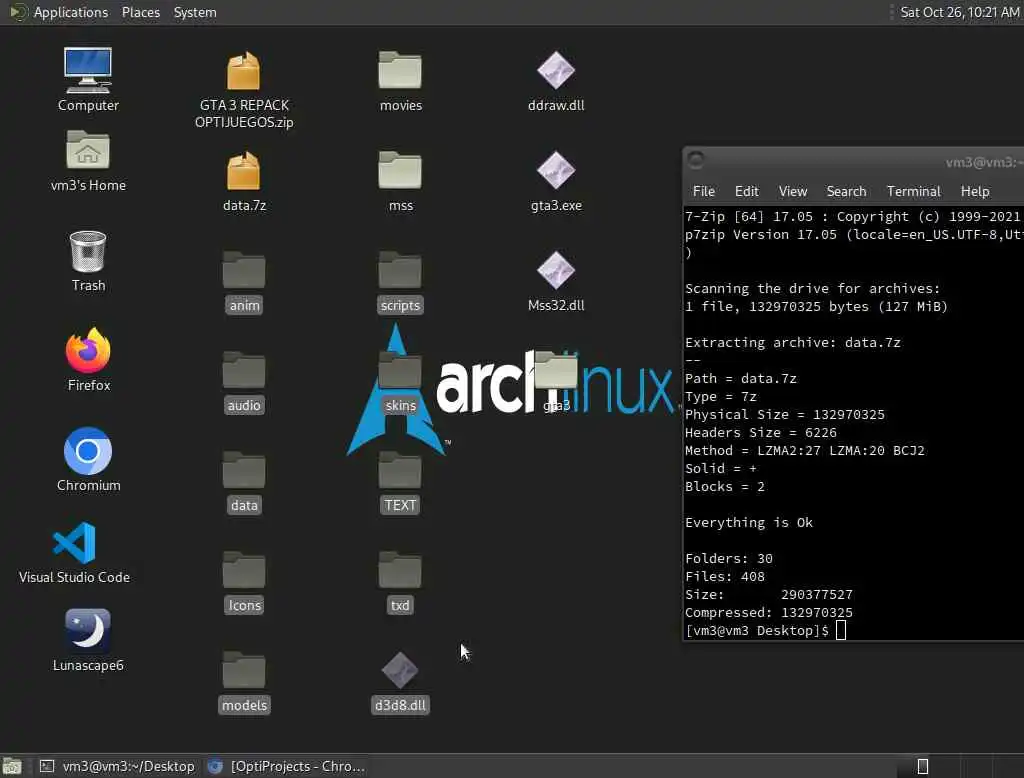The height and width of the screenshot is (778, 1024).
Task: Open the System panel menu
Action: coord(195,12)
